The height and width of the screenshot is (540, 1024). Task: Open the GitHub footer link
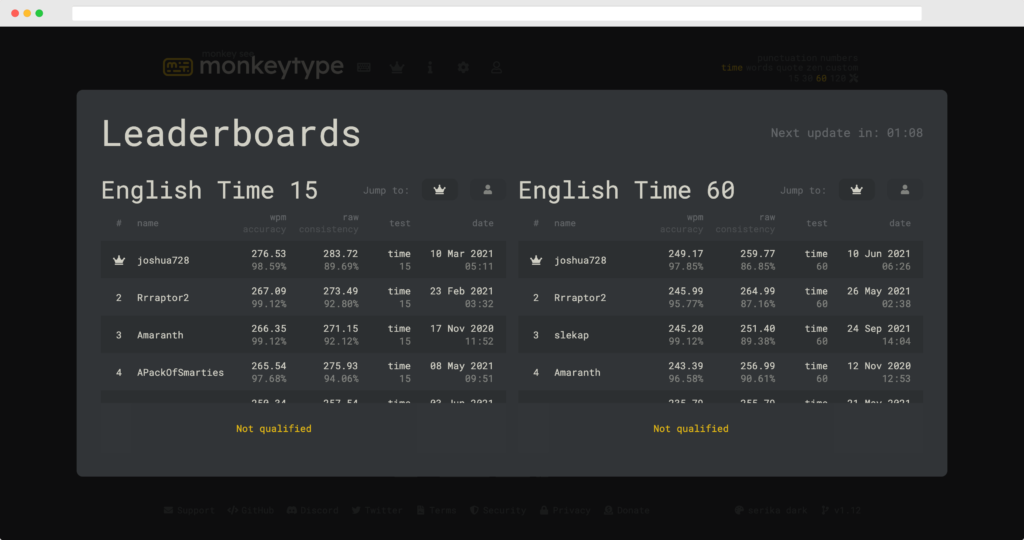(250, 510)
